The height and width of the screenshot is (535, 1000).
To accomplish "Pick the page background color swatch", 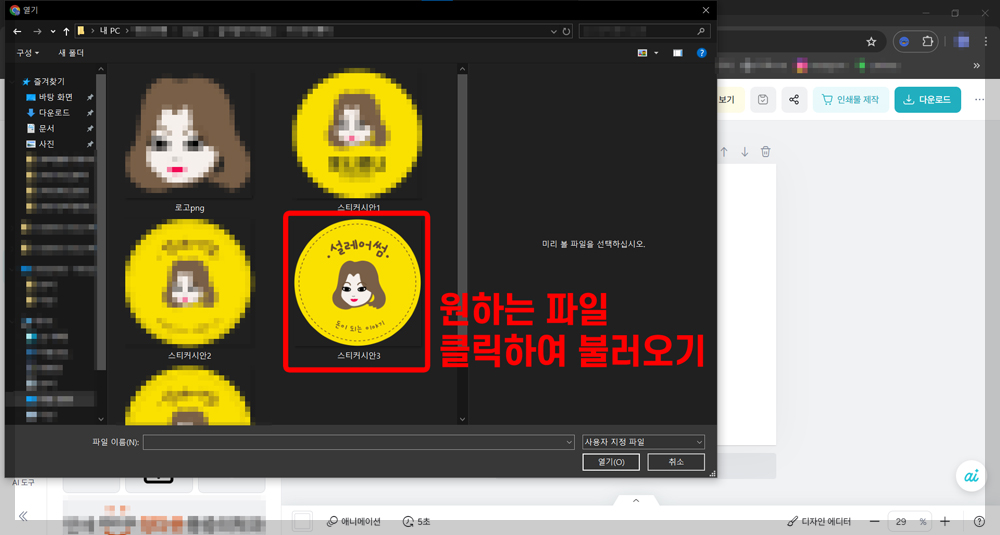I will pos(302,521).
